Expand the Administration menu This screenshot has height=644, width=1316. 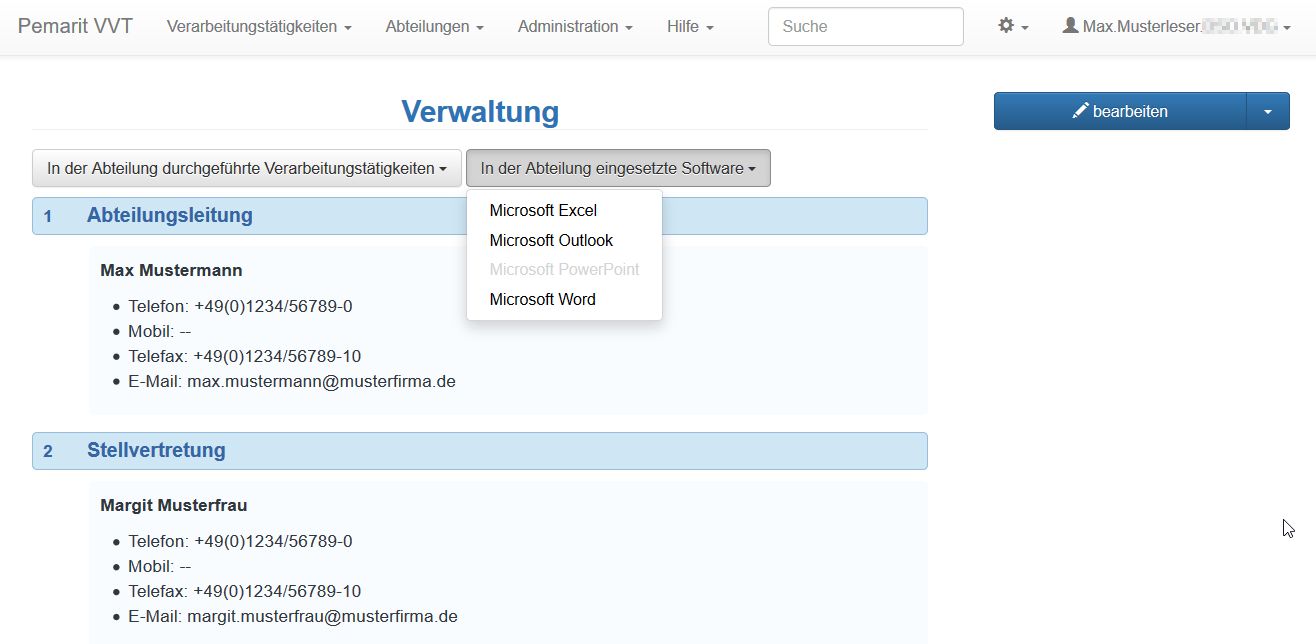tap(575, 27)
